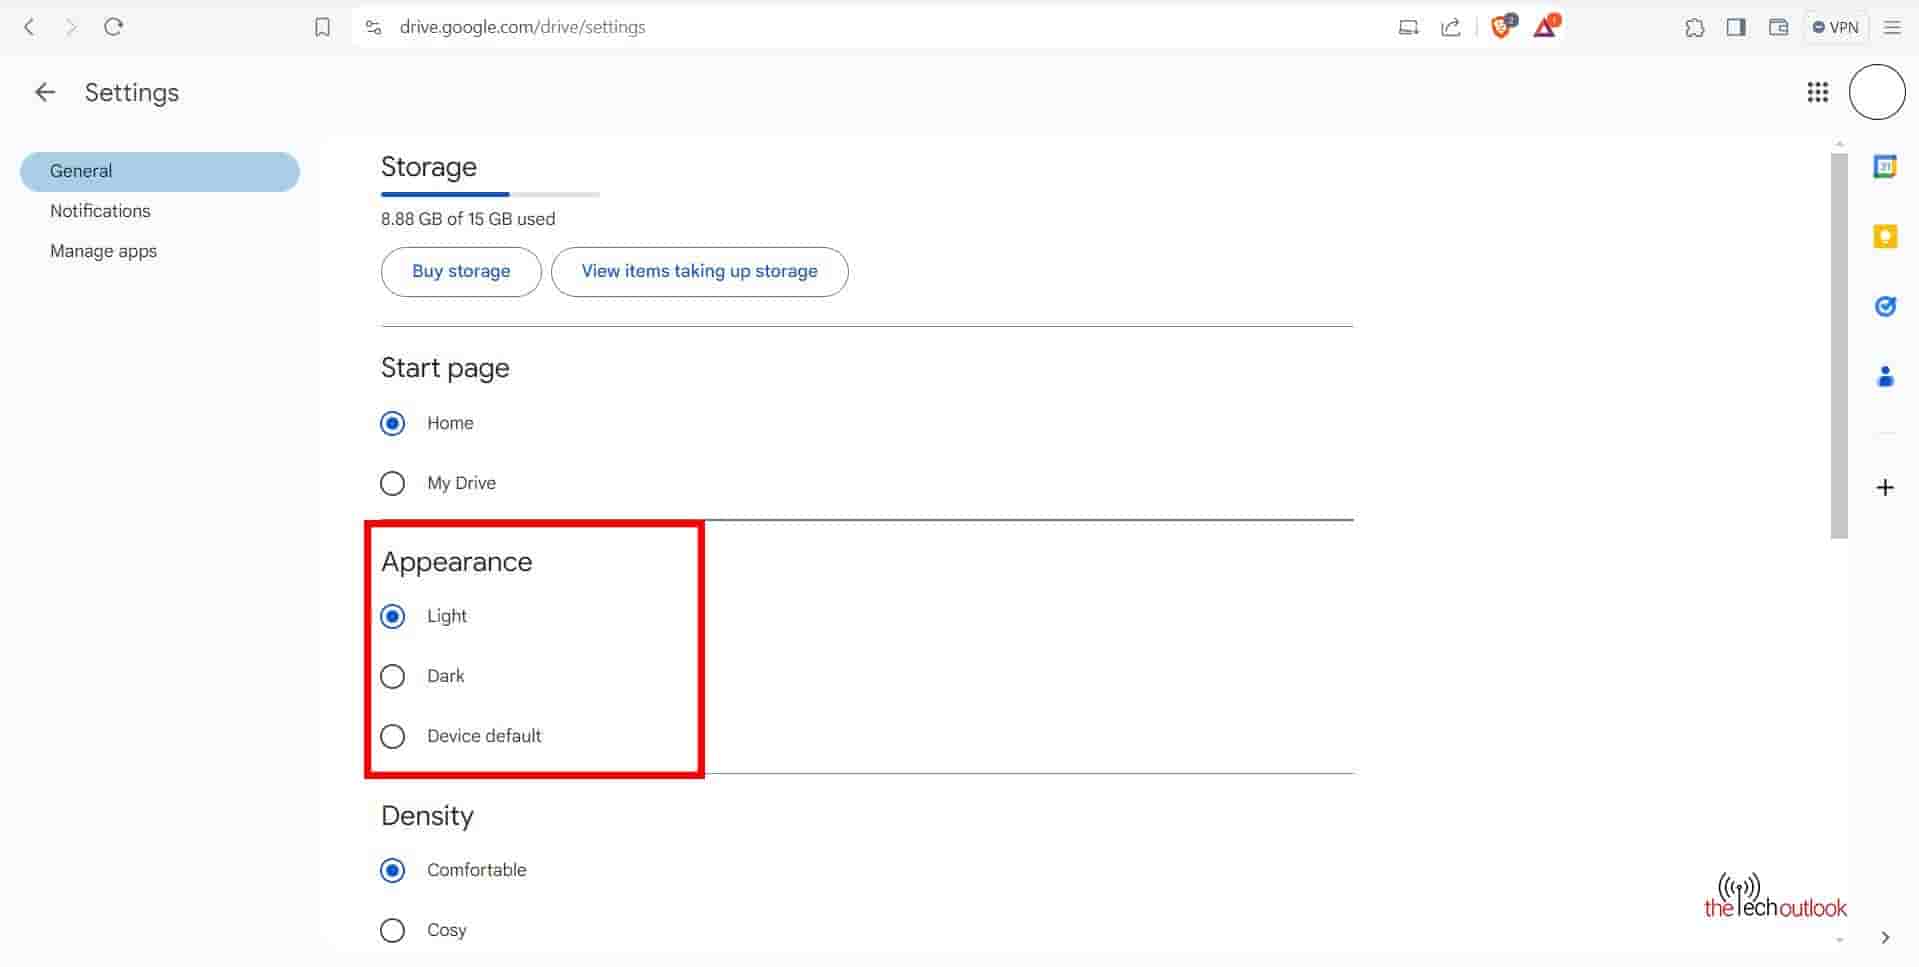Click the Buy storage button
Screen dimensions: 1919x967
pos(461,271)
